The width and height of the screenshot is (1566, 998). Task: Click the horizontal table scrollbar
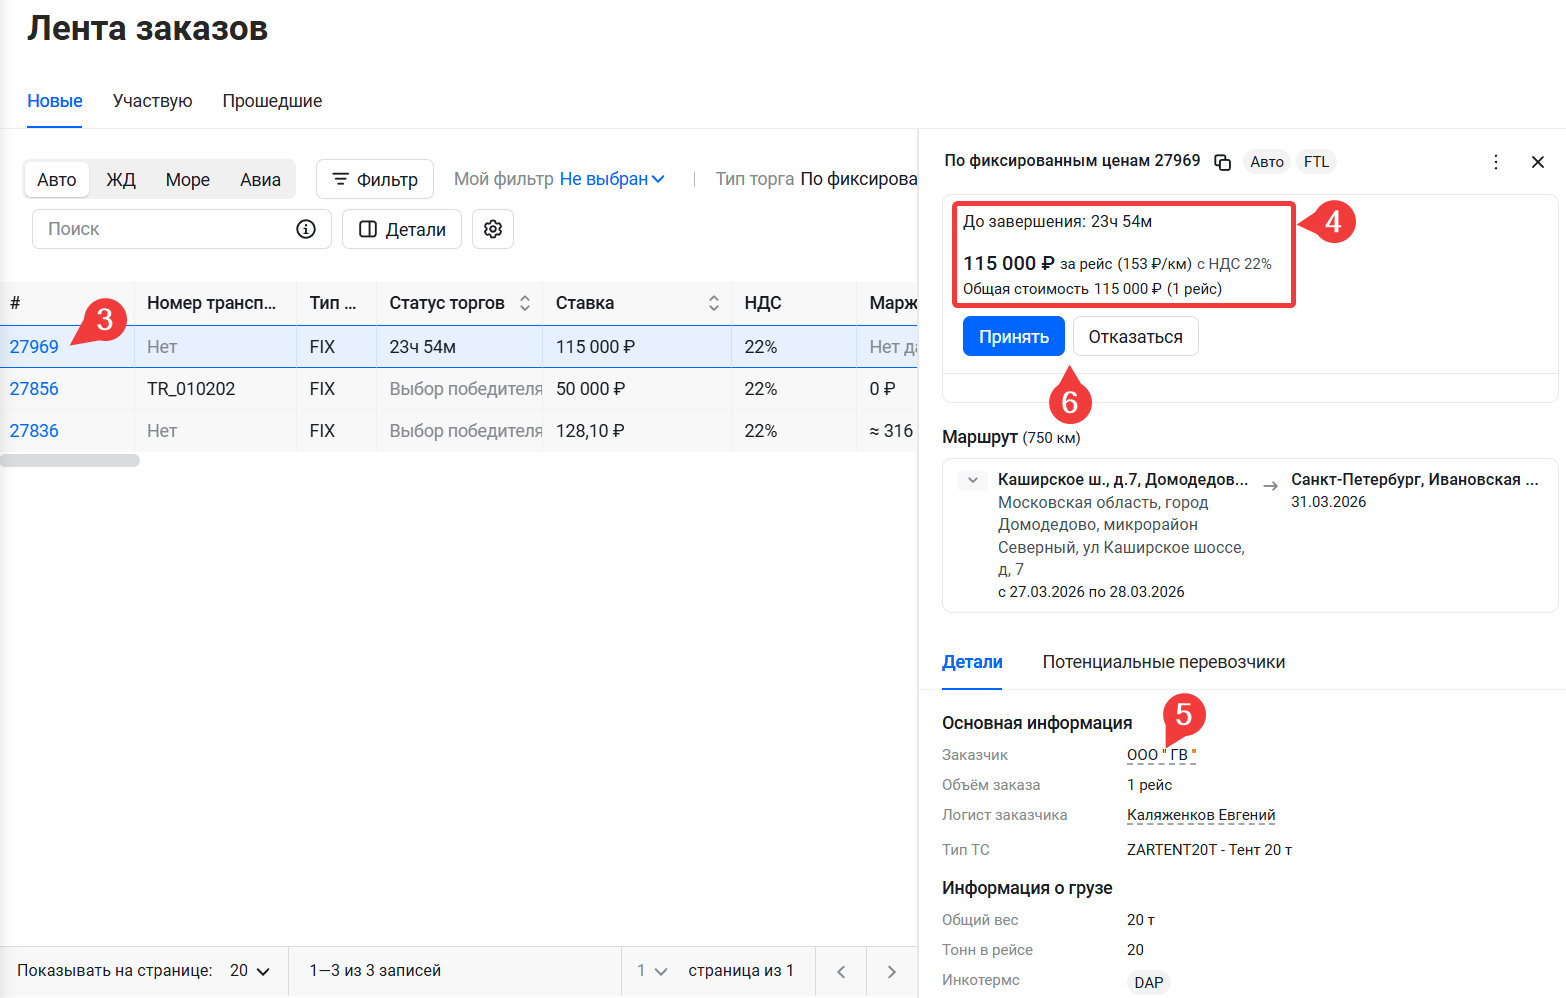[70, 461]
